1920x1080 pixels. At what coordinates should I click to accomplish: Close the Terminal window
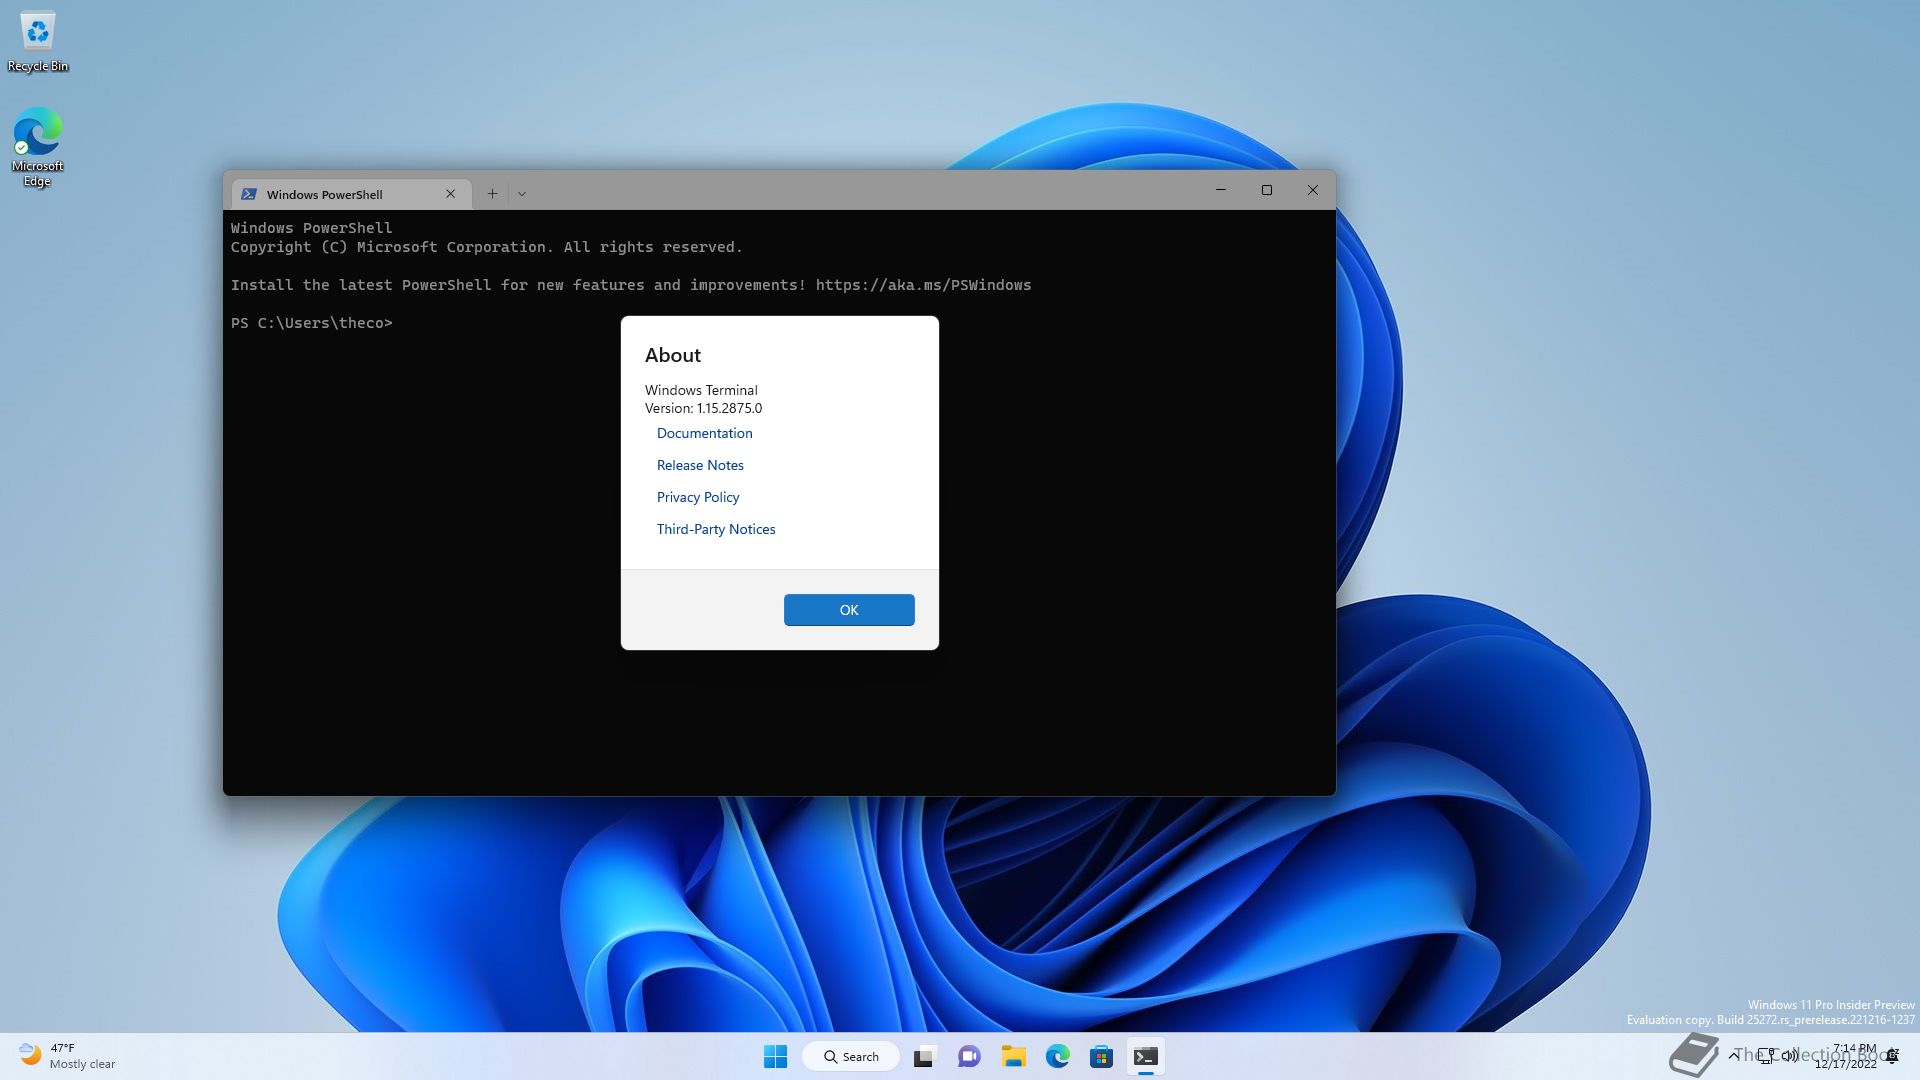[x=1313, y=190]
